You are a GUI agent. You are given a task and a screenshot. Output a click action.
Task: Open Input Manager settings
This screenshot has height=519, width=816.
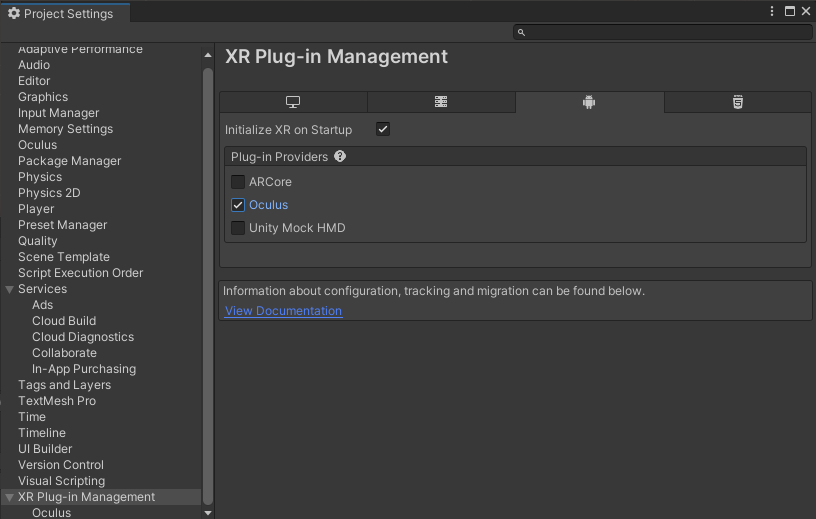58,113
